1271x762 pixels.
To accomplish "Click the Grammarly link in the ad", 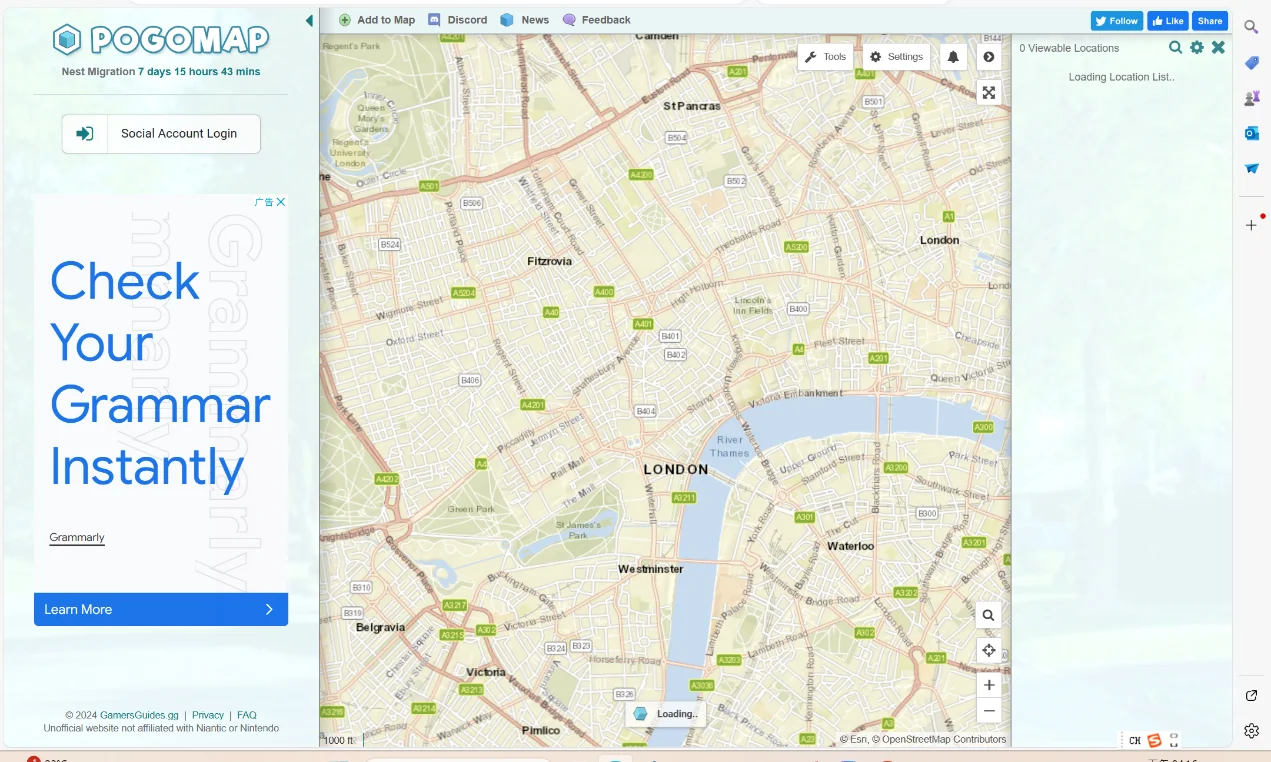I will pyautogui.click(x=77, y=538).
